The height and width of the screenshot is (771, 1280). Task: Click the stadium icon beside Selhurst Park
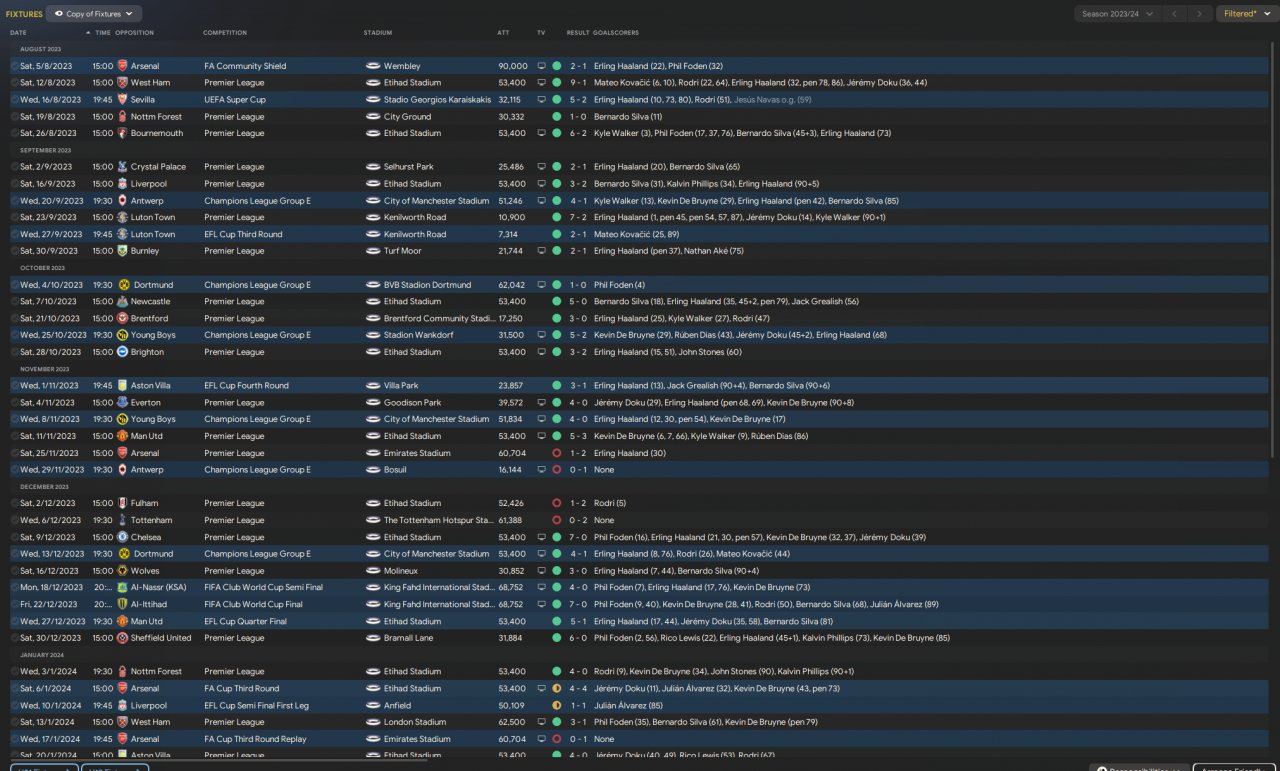coord(373,167)
